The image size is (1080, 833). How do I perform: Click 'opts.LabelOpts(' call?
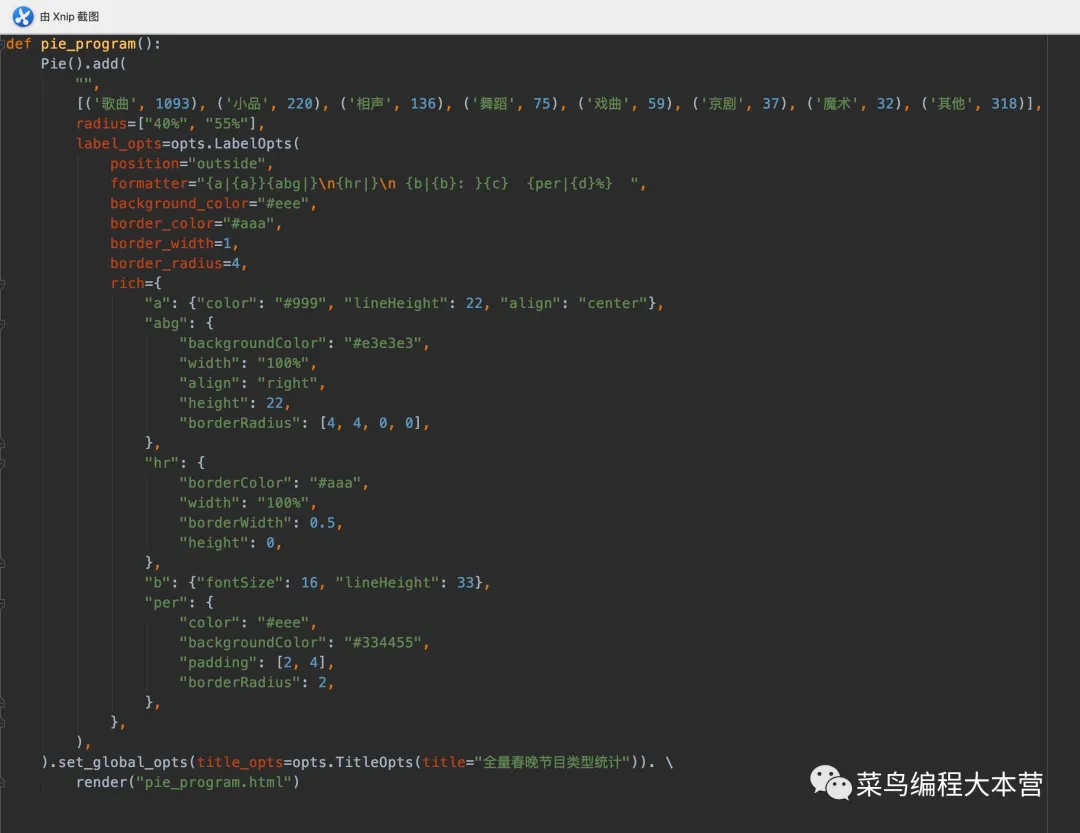(235, 143)
